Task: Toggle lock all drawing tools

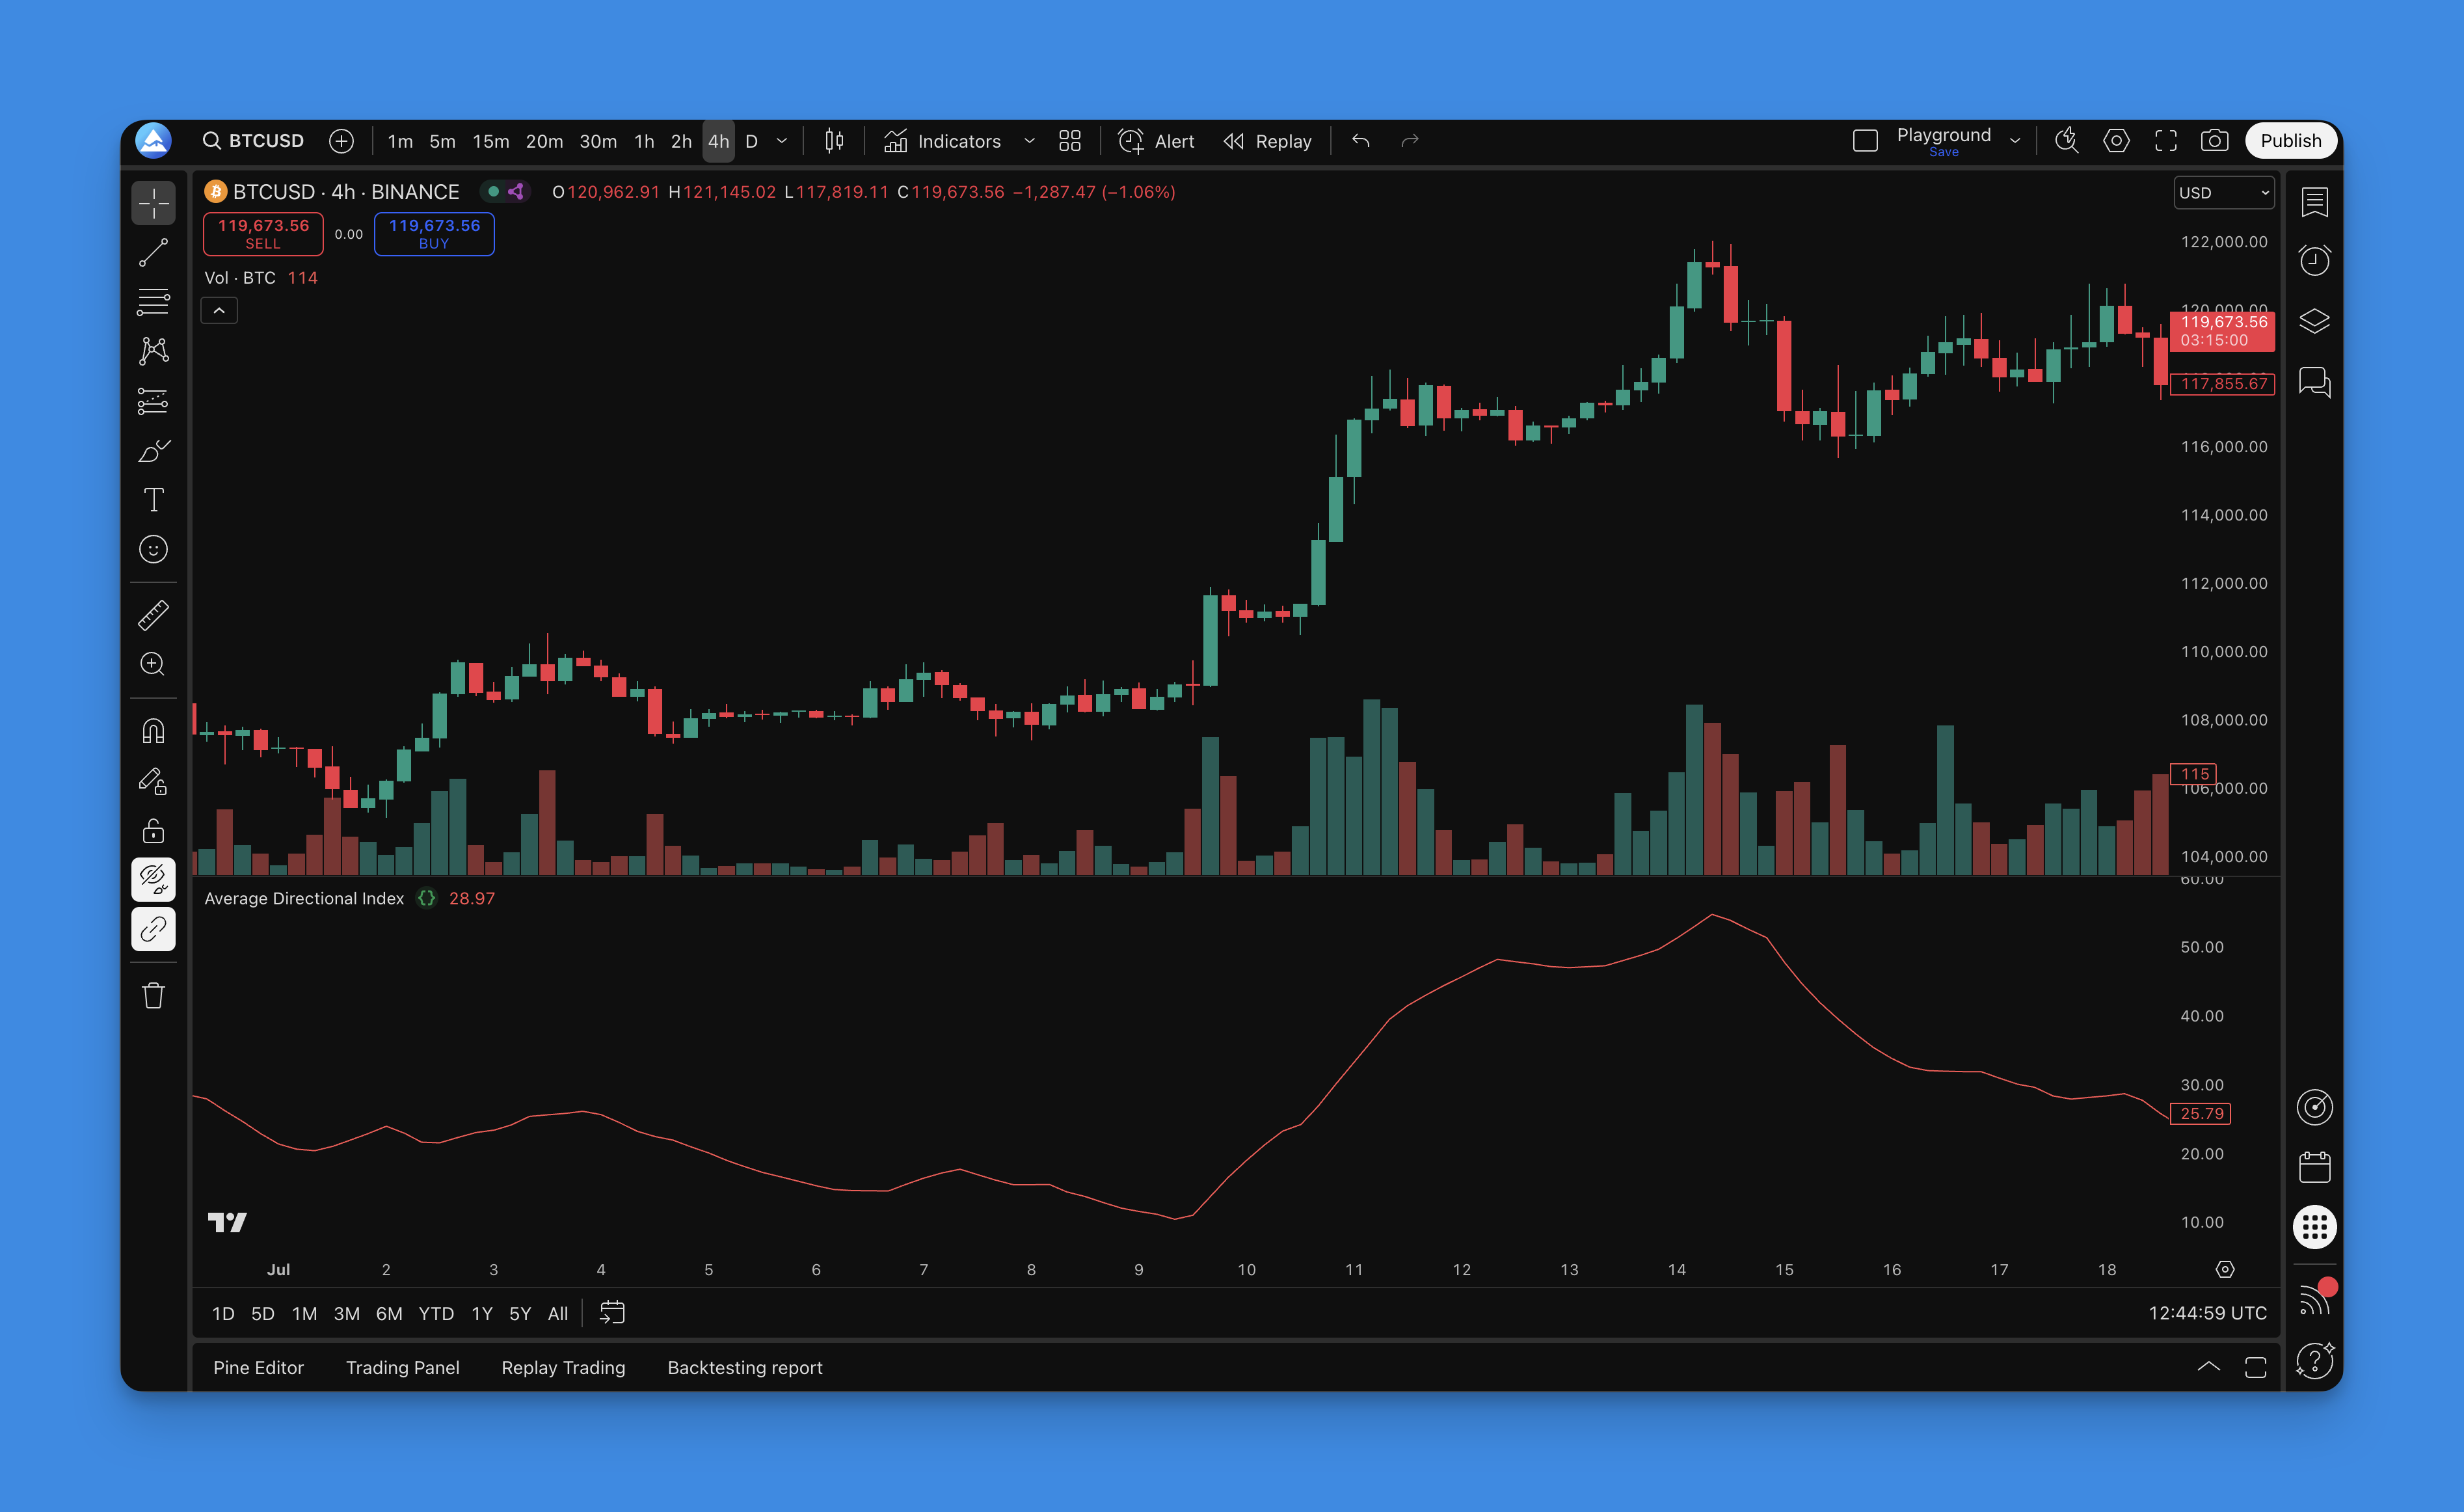Action: [x=153, y=831]
